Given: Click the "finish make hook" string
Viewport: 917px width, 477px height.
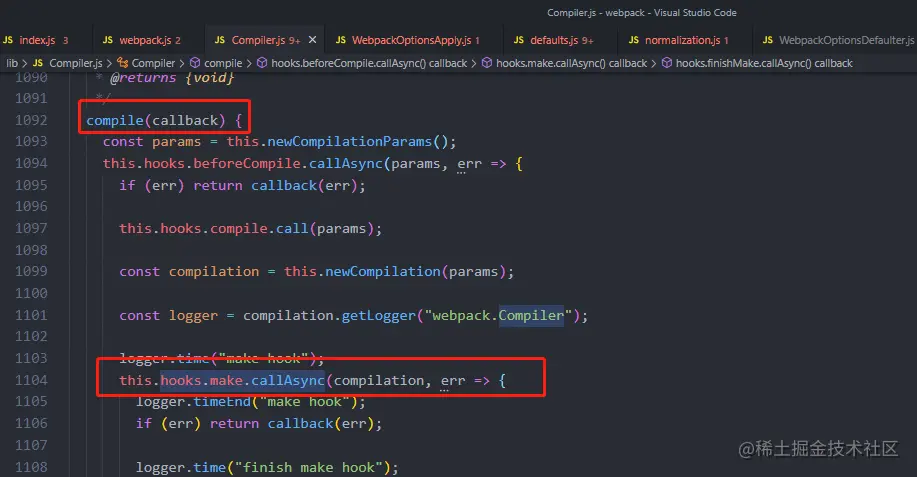Looking at the screenshot, I should 309,467.
